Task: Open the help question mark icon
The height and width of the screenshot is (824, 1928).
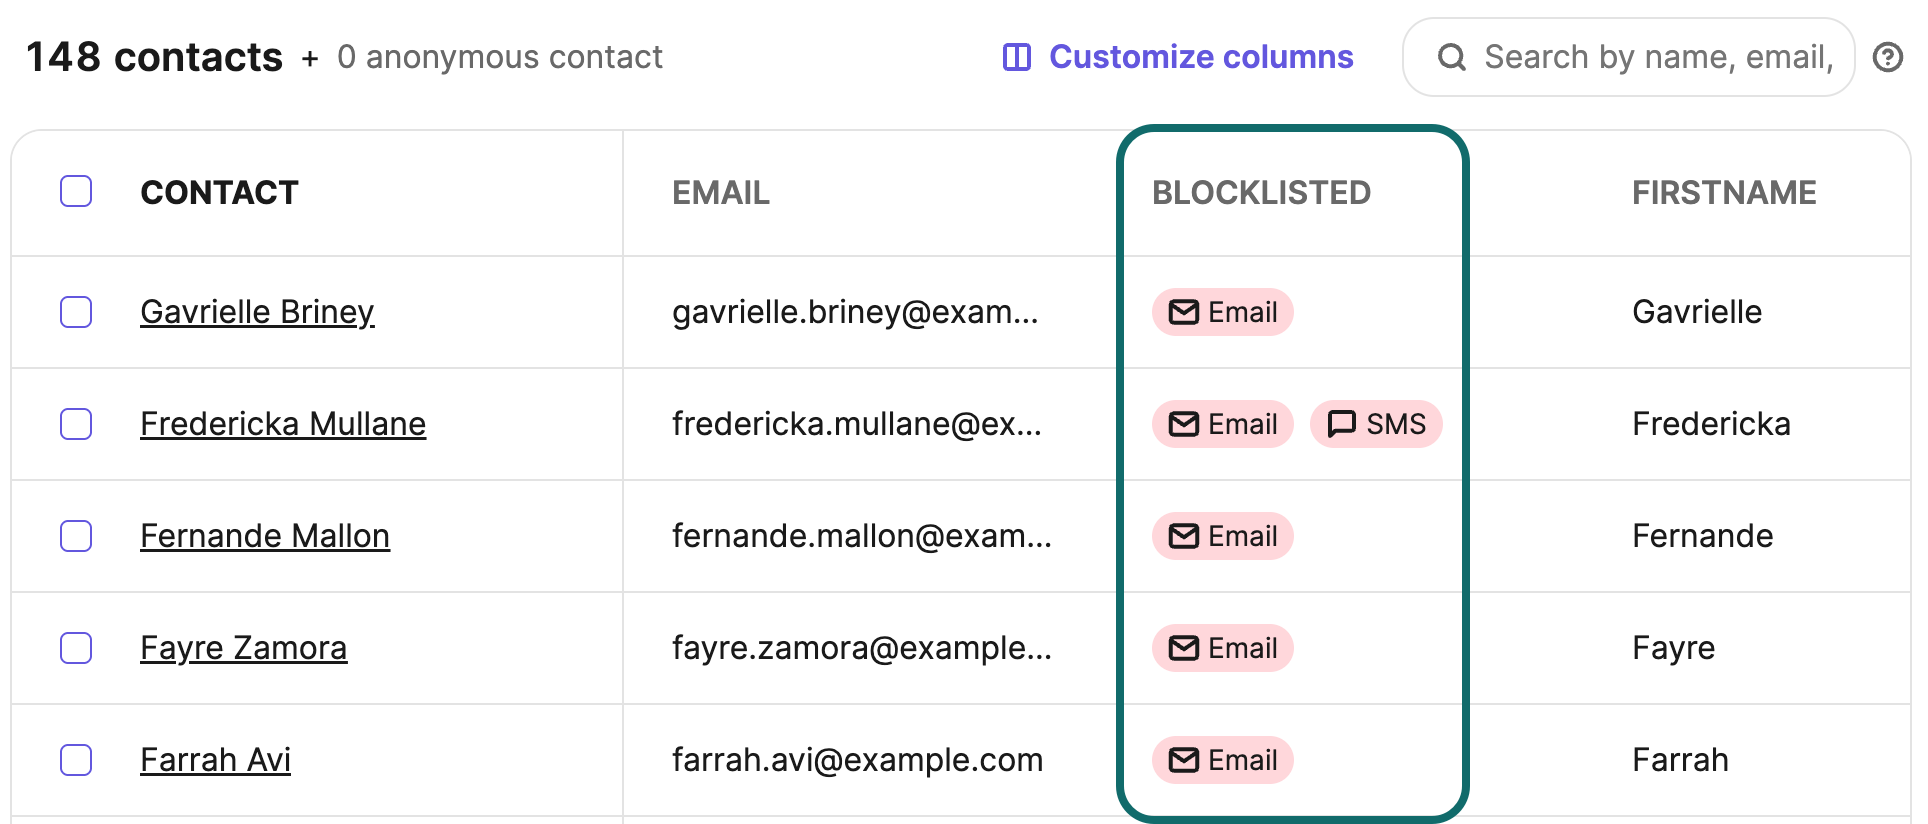Action: click(1888, 57)
